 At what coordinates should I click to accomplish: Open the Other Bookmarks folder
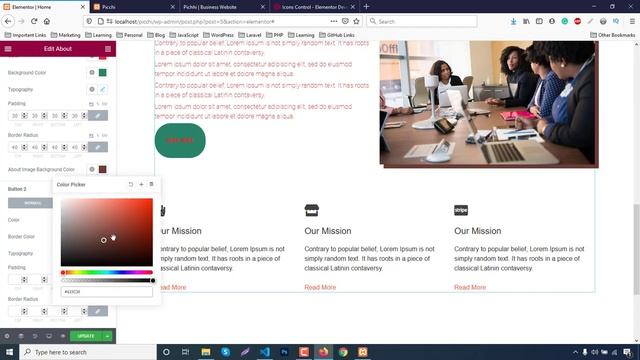click(x=613, y=35)
